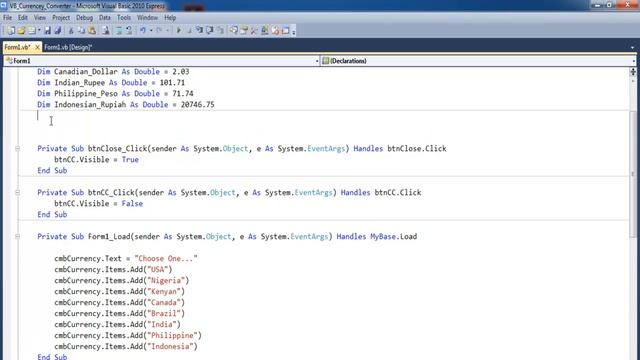Image resolution: width=640 pixels, height=360 pixels.
Task: Switch to the Form1.vb [Design] tab
Action: point(68,47)
